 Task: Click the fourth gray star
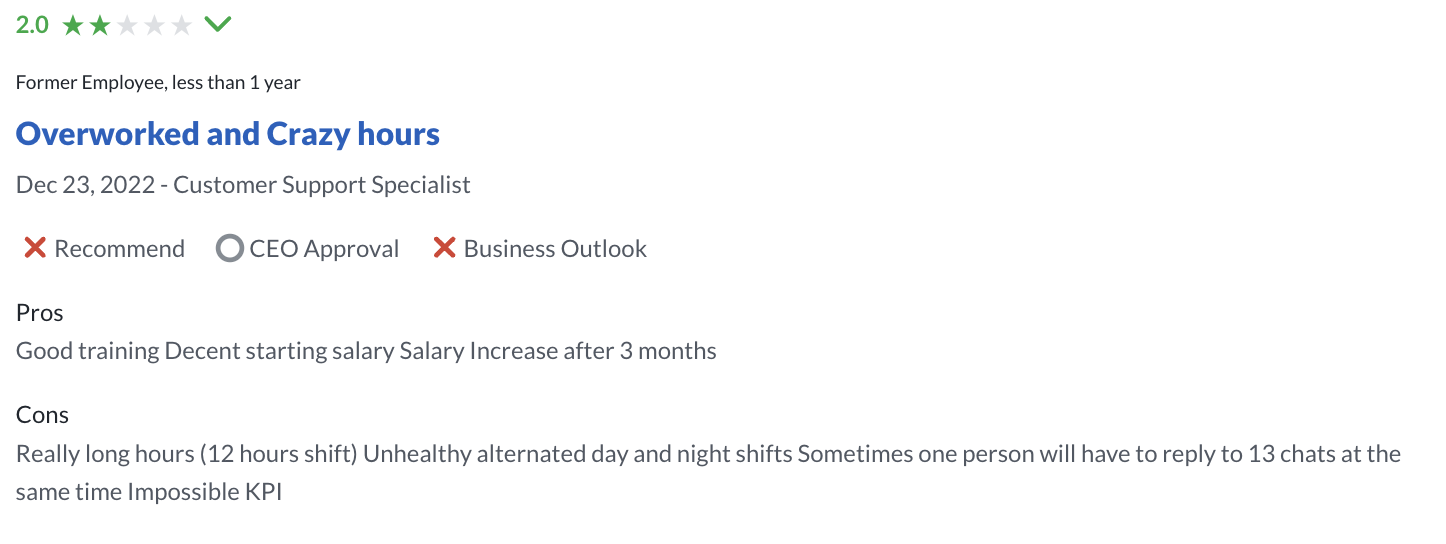pyautogui.click(x=154, y=25)
